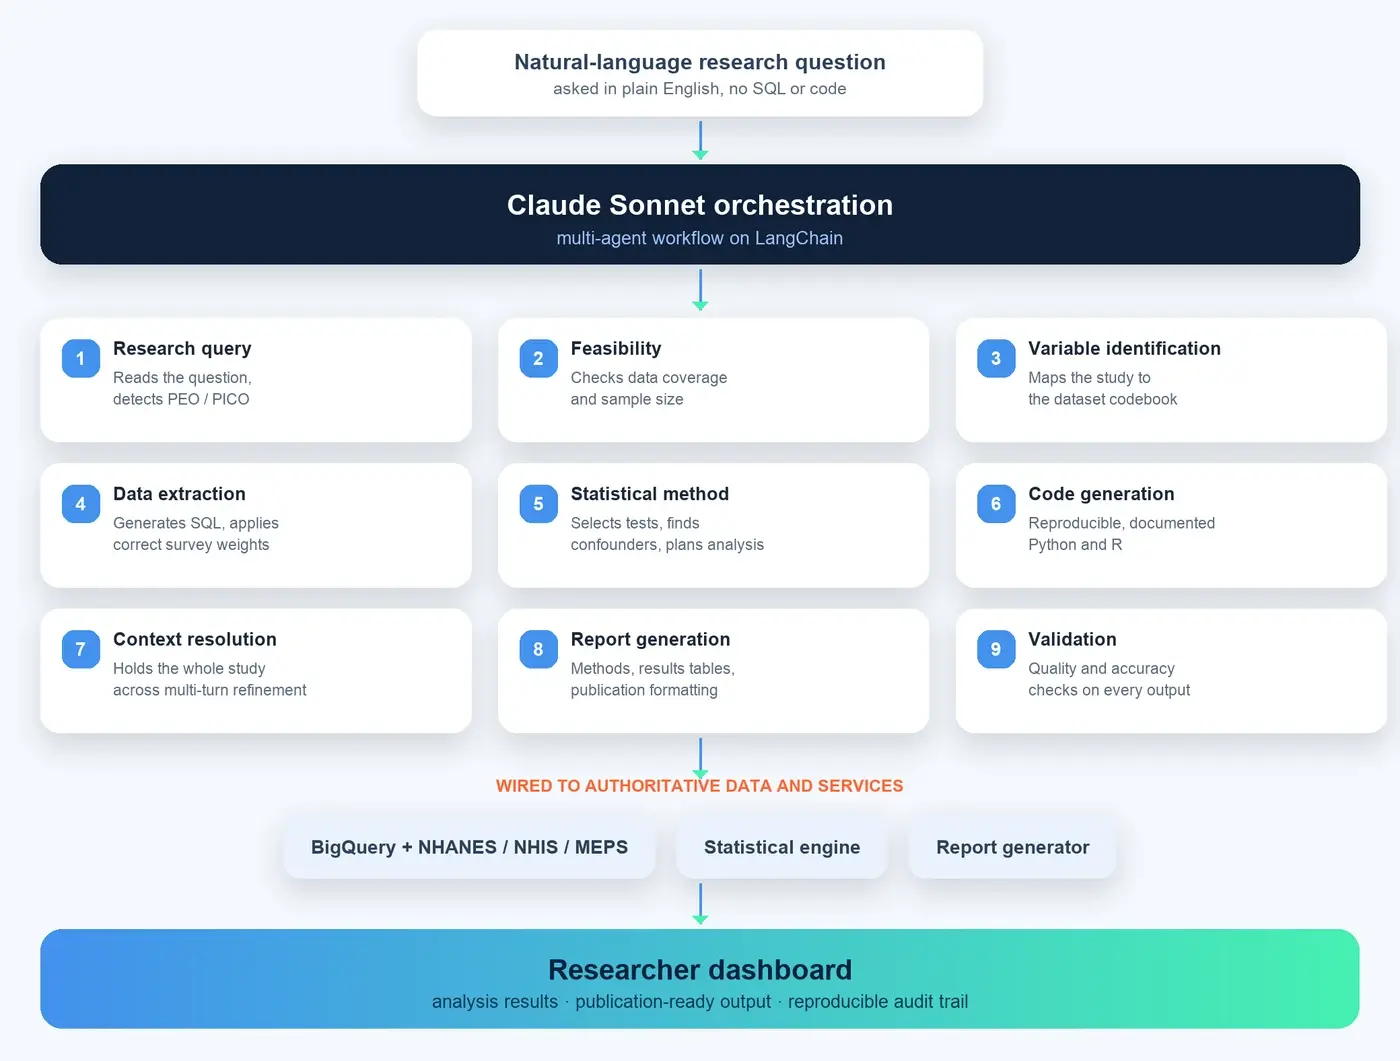The height and width of the screenshot is (1061, 1400).
Task: Select the Statistical engine chip
Action: point(782,847)
